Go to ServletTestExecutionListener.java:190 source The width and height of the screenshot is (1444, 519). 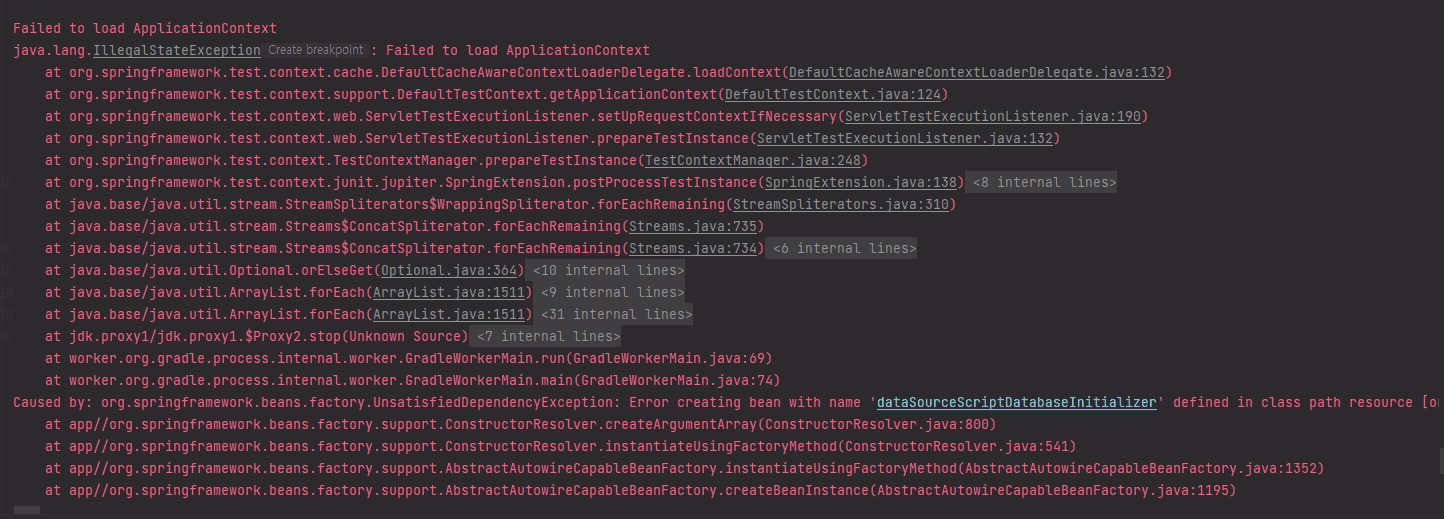(991, 116)
